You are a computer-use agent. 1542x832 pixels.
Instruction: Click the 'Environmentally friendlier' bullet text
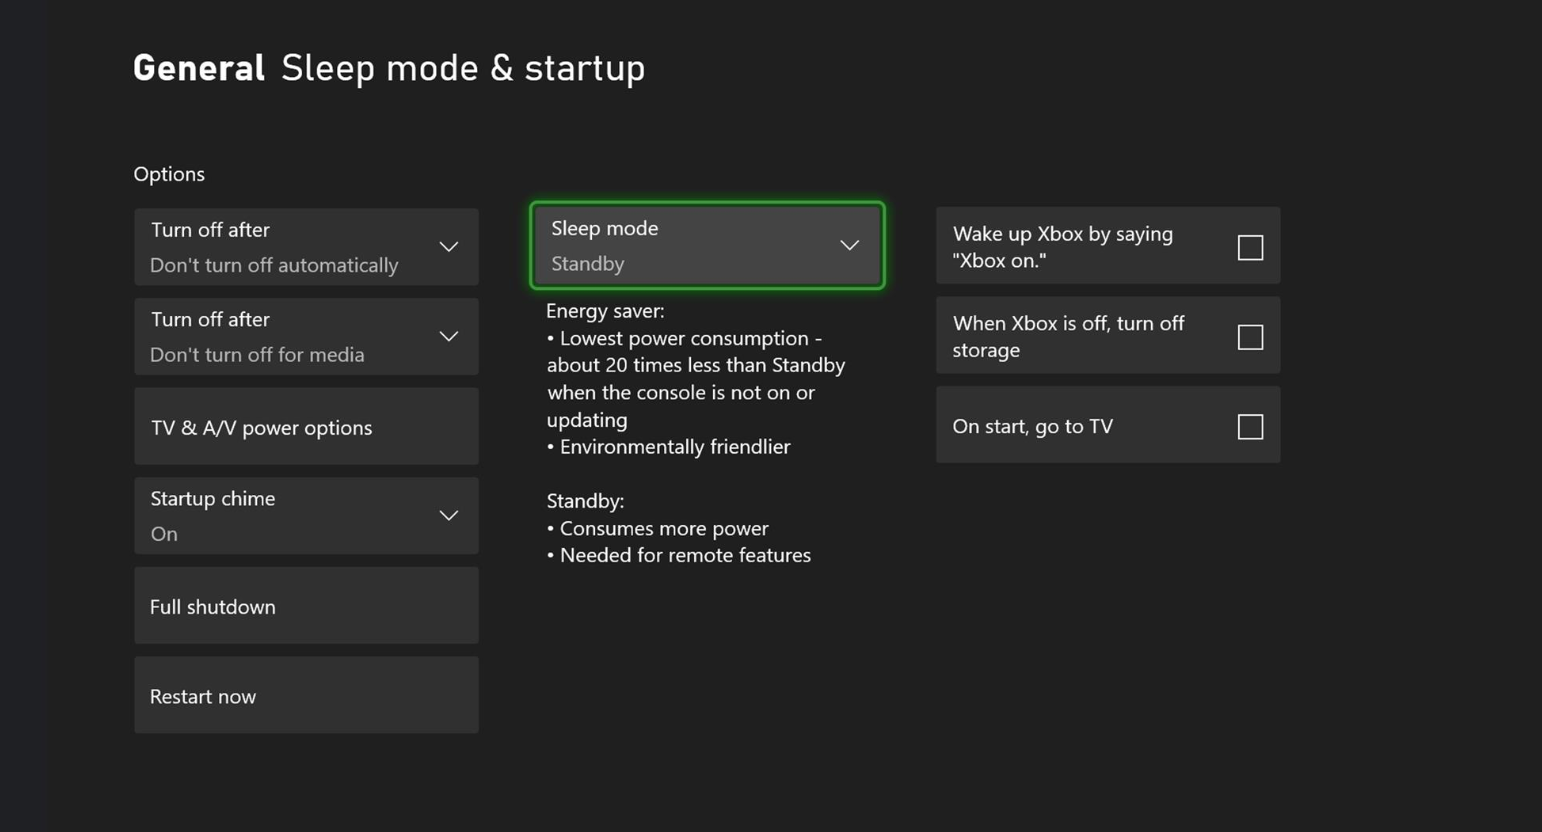[675, 447]
